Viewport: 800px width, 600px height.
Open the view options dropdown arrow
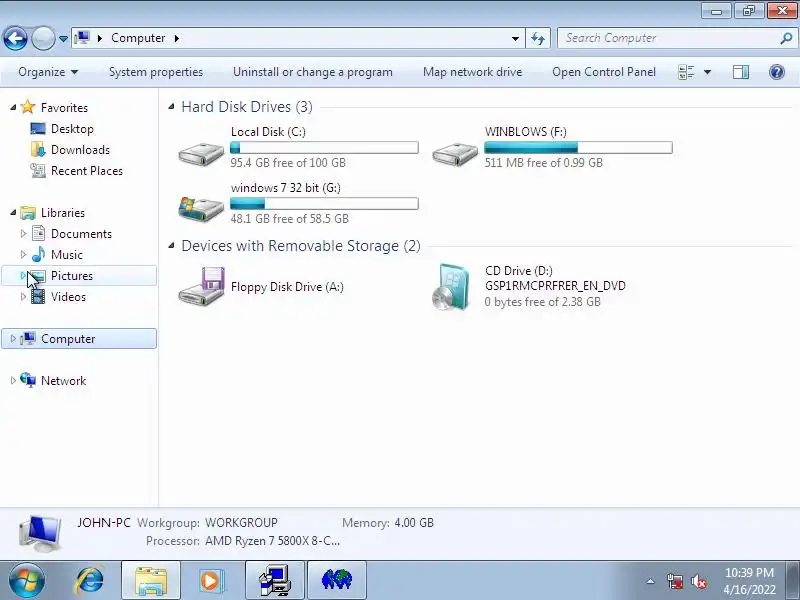[708, 72]
